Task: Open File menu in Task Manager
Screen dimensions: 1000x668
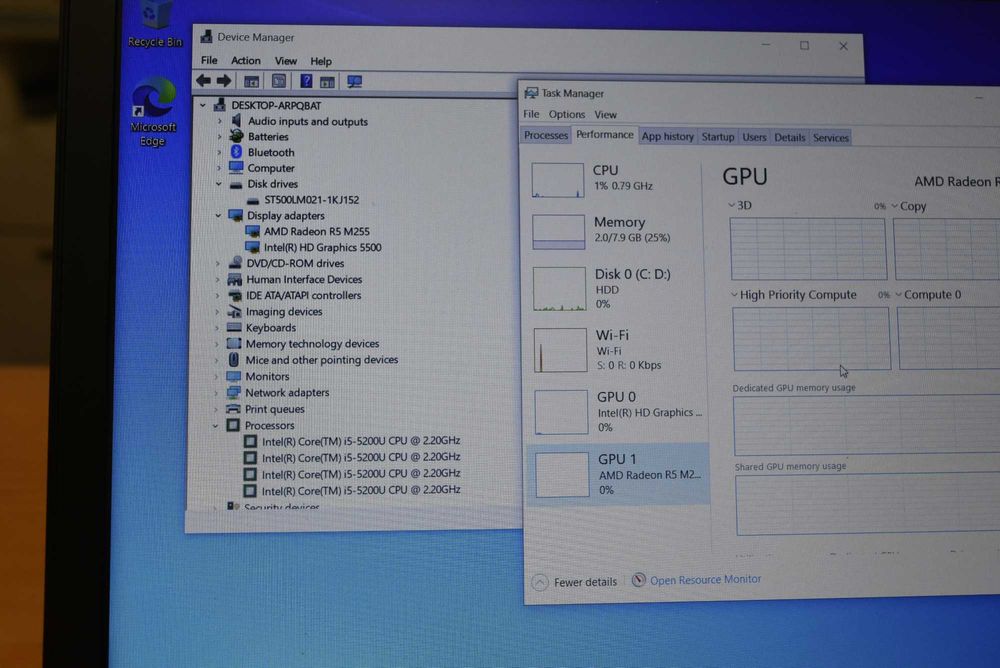Action: pyautogui.click(x=531, y=114)
